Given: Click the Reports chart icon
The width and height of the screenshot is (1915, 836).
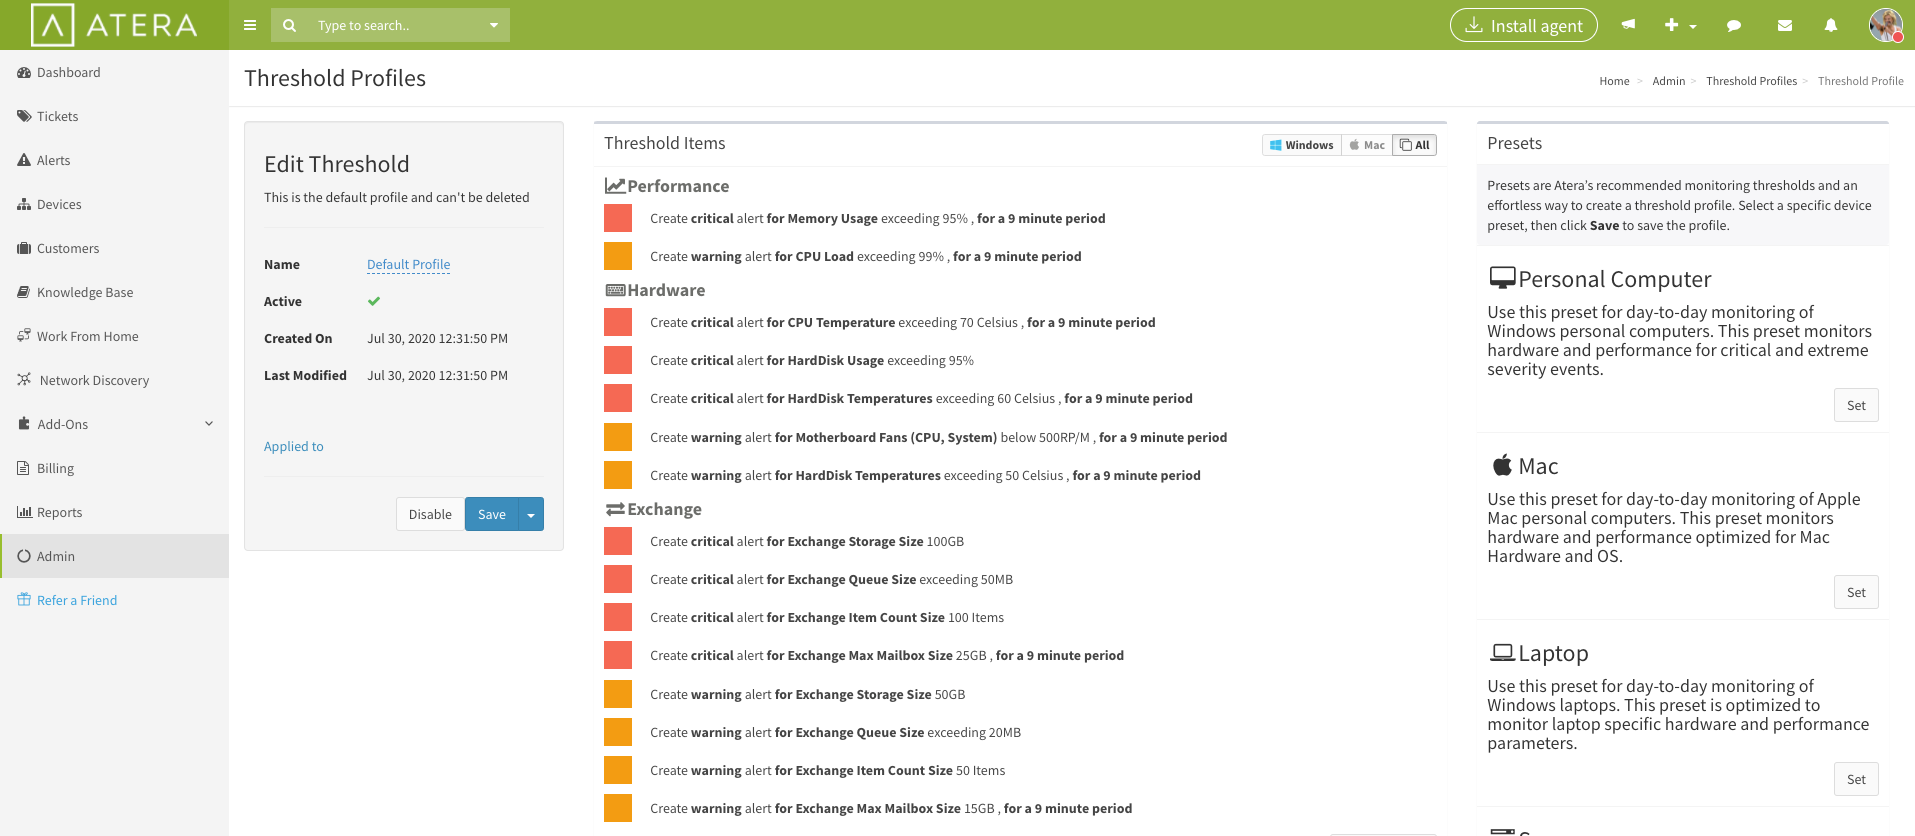Looking at the screenshot, I should click(24, 512).
